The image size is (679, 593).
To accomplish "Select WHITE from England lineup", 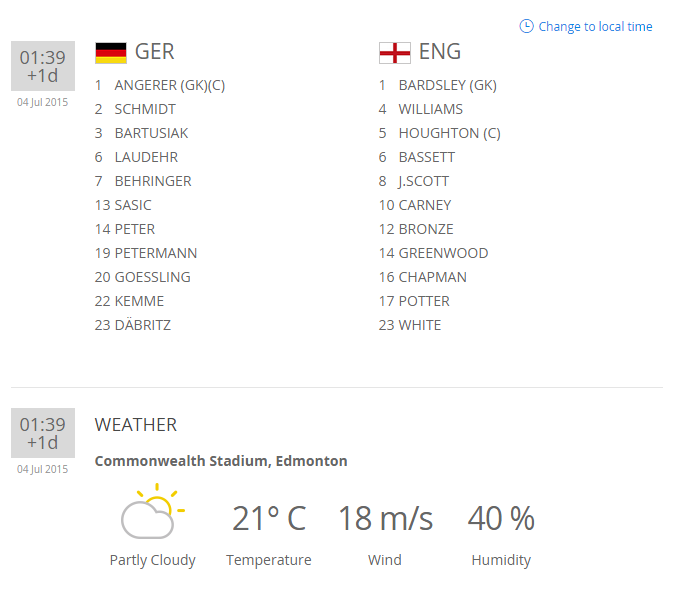I will coord(420,325).
